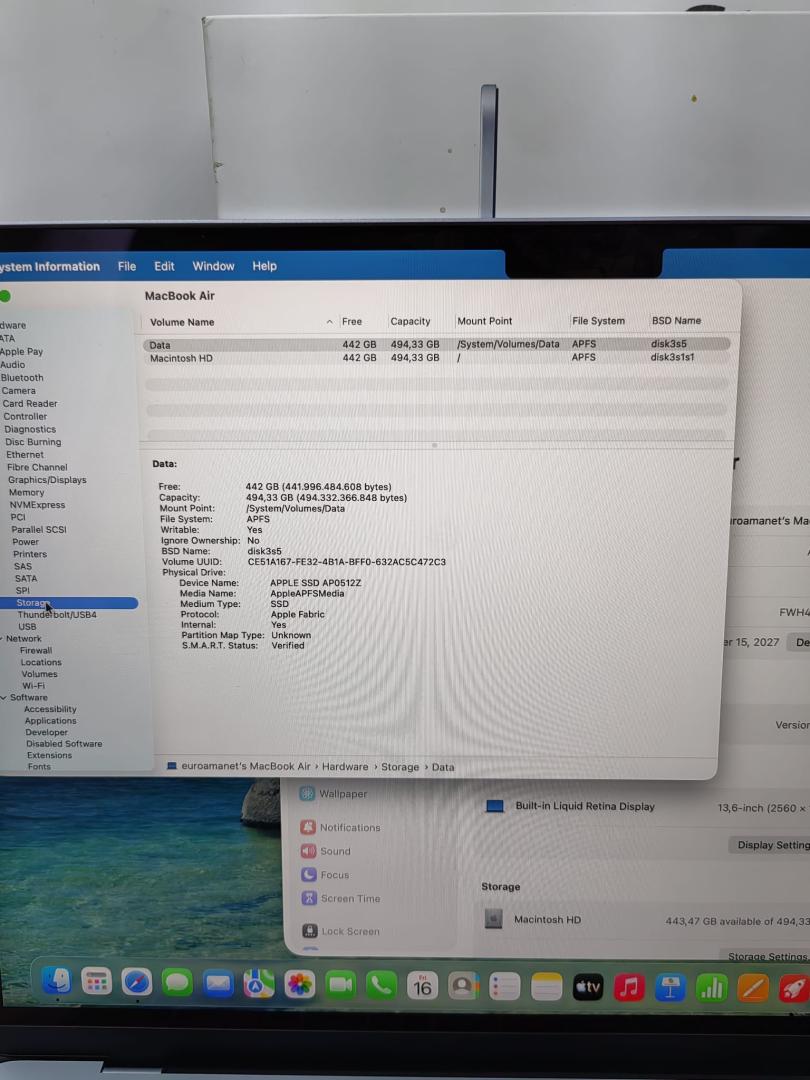The height and width of the screenshot is (1080, 810).
Task: Sort the table by the Free column
Action: [352, 321]
